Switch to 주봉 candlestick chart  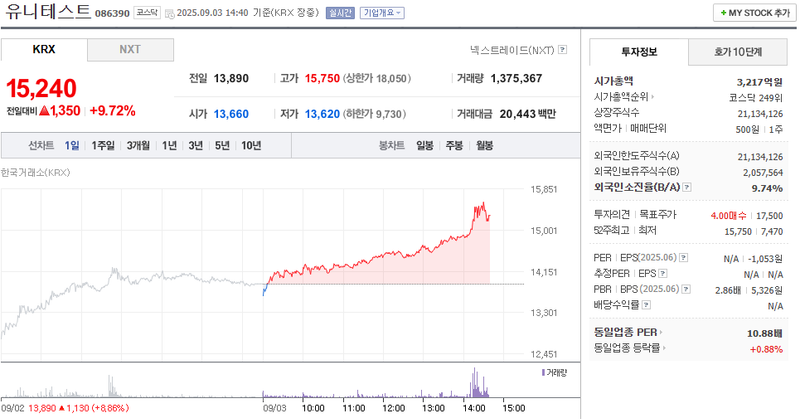[454, 145]
